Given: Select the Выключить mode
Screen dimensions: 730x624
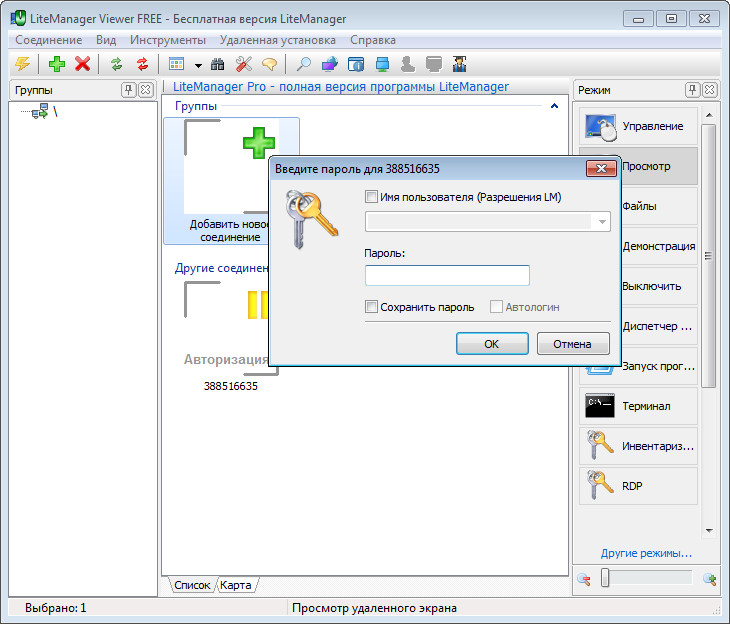Looking at the screenshot, I should 659,286.
